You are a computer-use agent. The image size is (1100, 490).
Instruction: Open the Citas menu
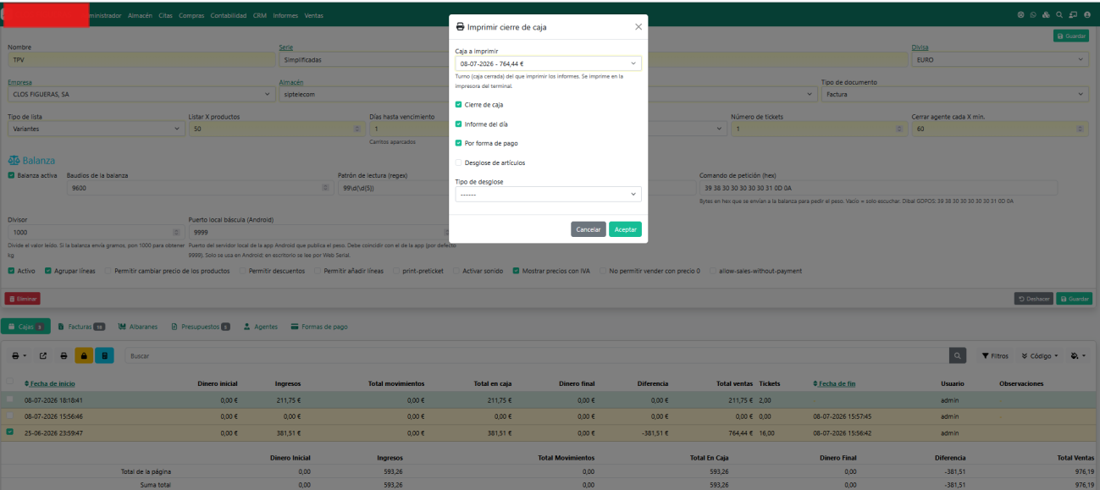click(166, 15)
